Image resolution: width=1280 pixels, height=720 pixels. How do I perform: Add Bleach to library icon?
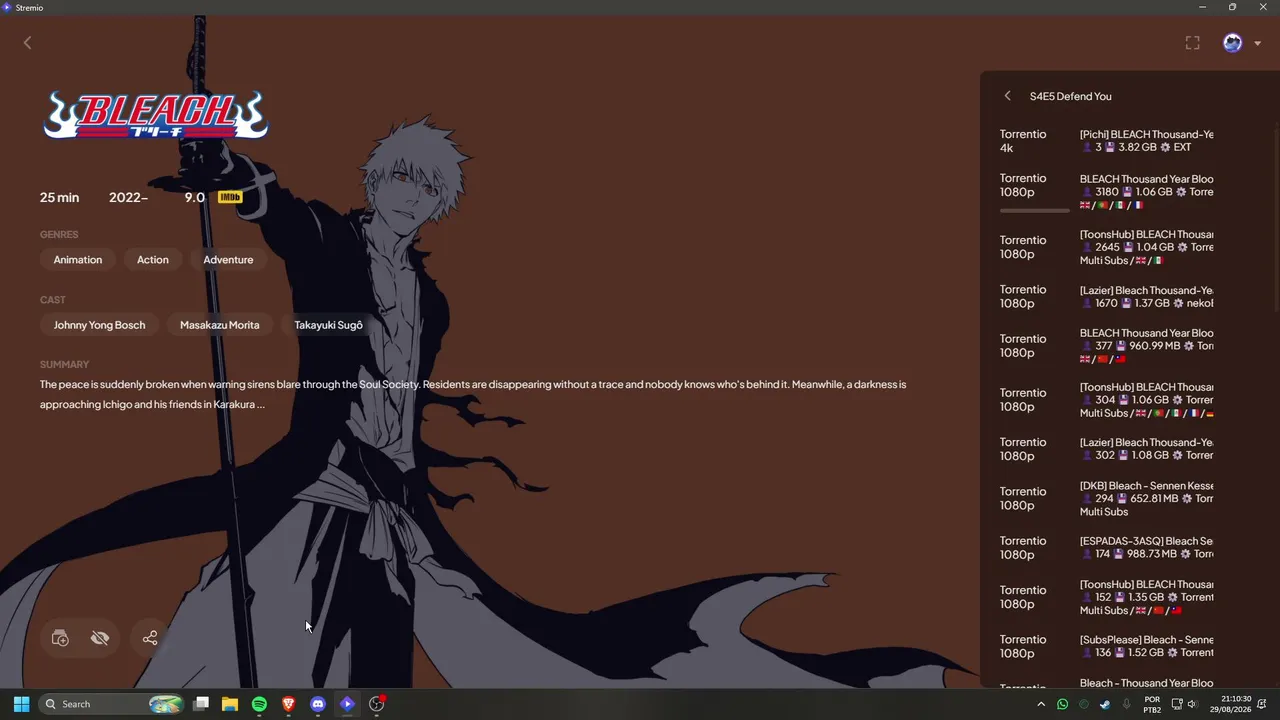pyautogui.click(x=60, y=638)
